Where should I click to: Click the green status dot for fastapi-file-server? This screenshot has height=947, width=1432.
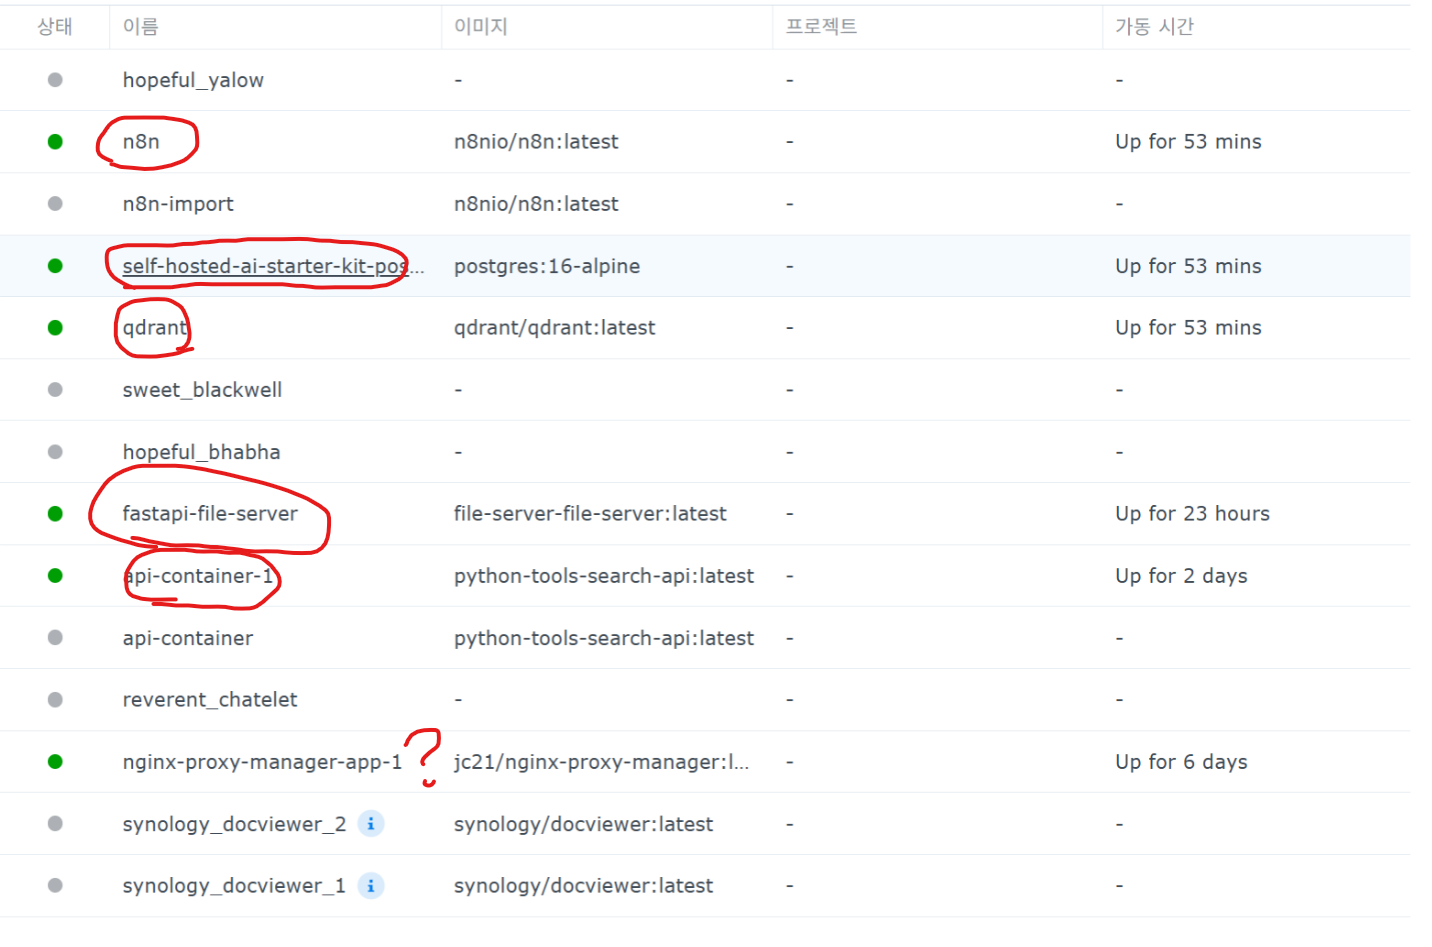pyautogui.click(x=55, y=514)
